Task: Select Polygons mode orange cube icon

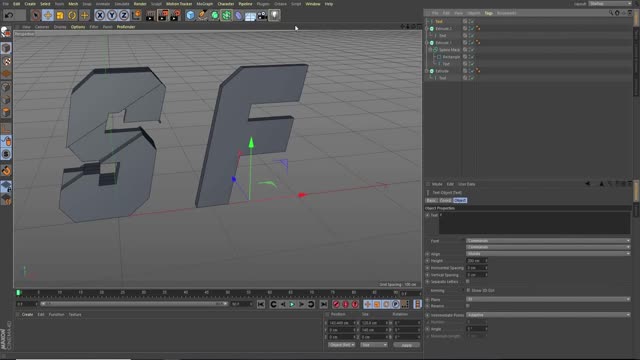Action: (x=6, y=112)
